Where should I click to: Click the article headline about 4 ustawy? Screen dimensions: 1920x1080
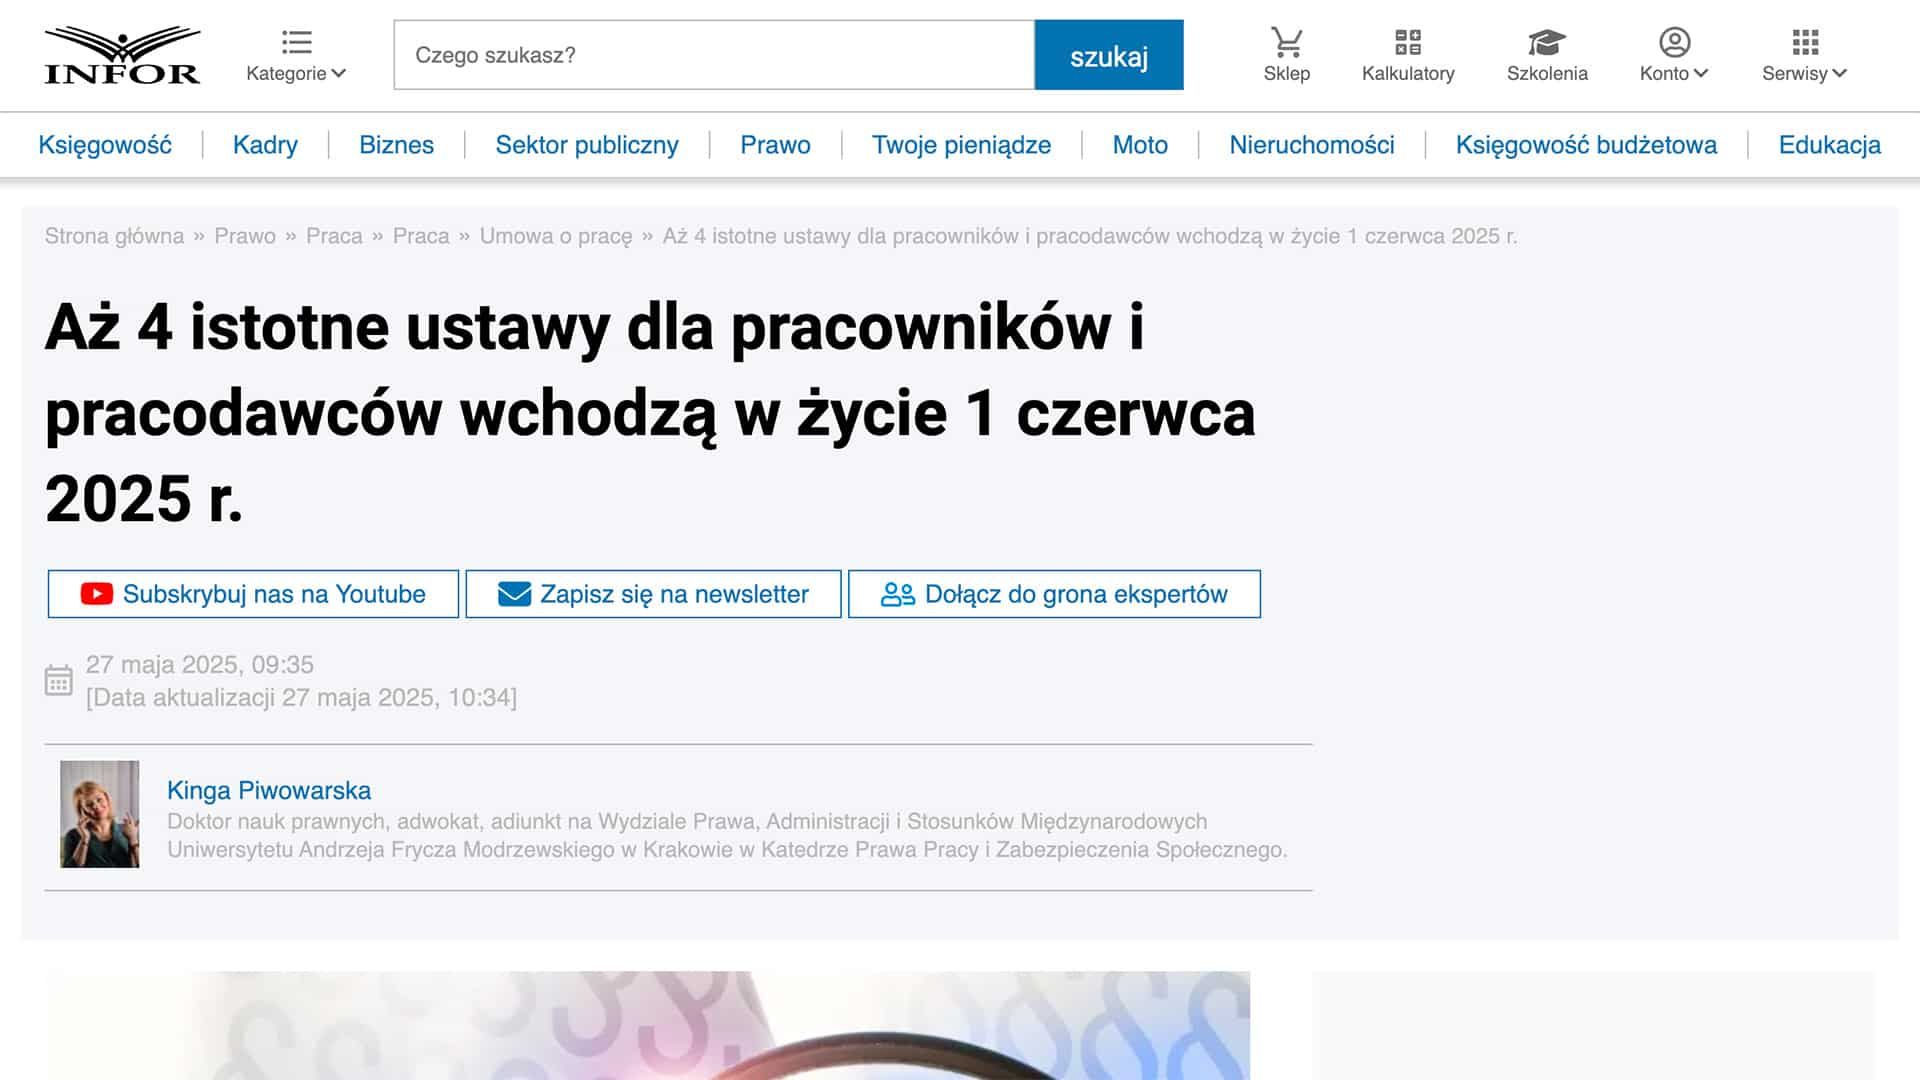point(650,412)
